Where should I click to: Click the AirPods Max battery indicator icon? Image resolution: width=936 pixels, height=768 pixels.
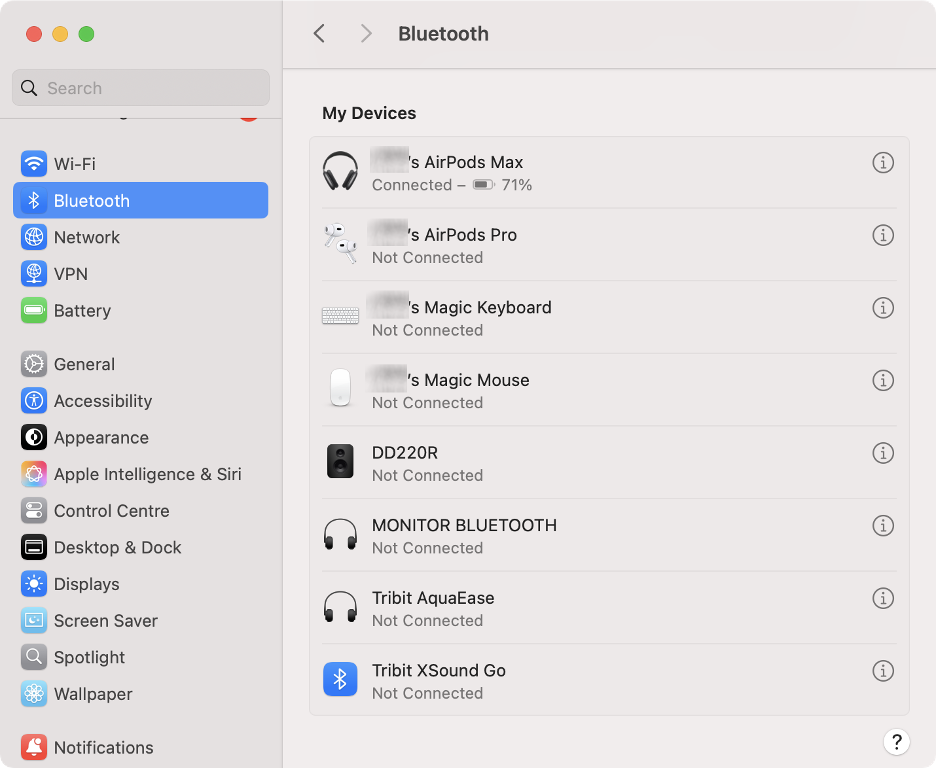click(484, 184)
